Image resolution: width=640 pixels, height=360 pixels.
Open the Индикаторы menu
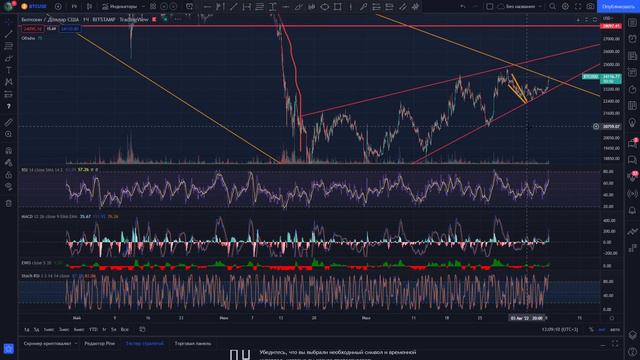119,7
